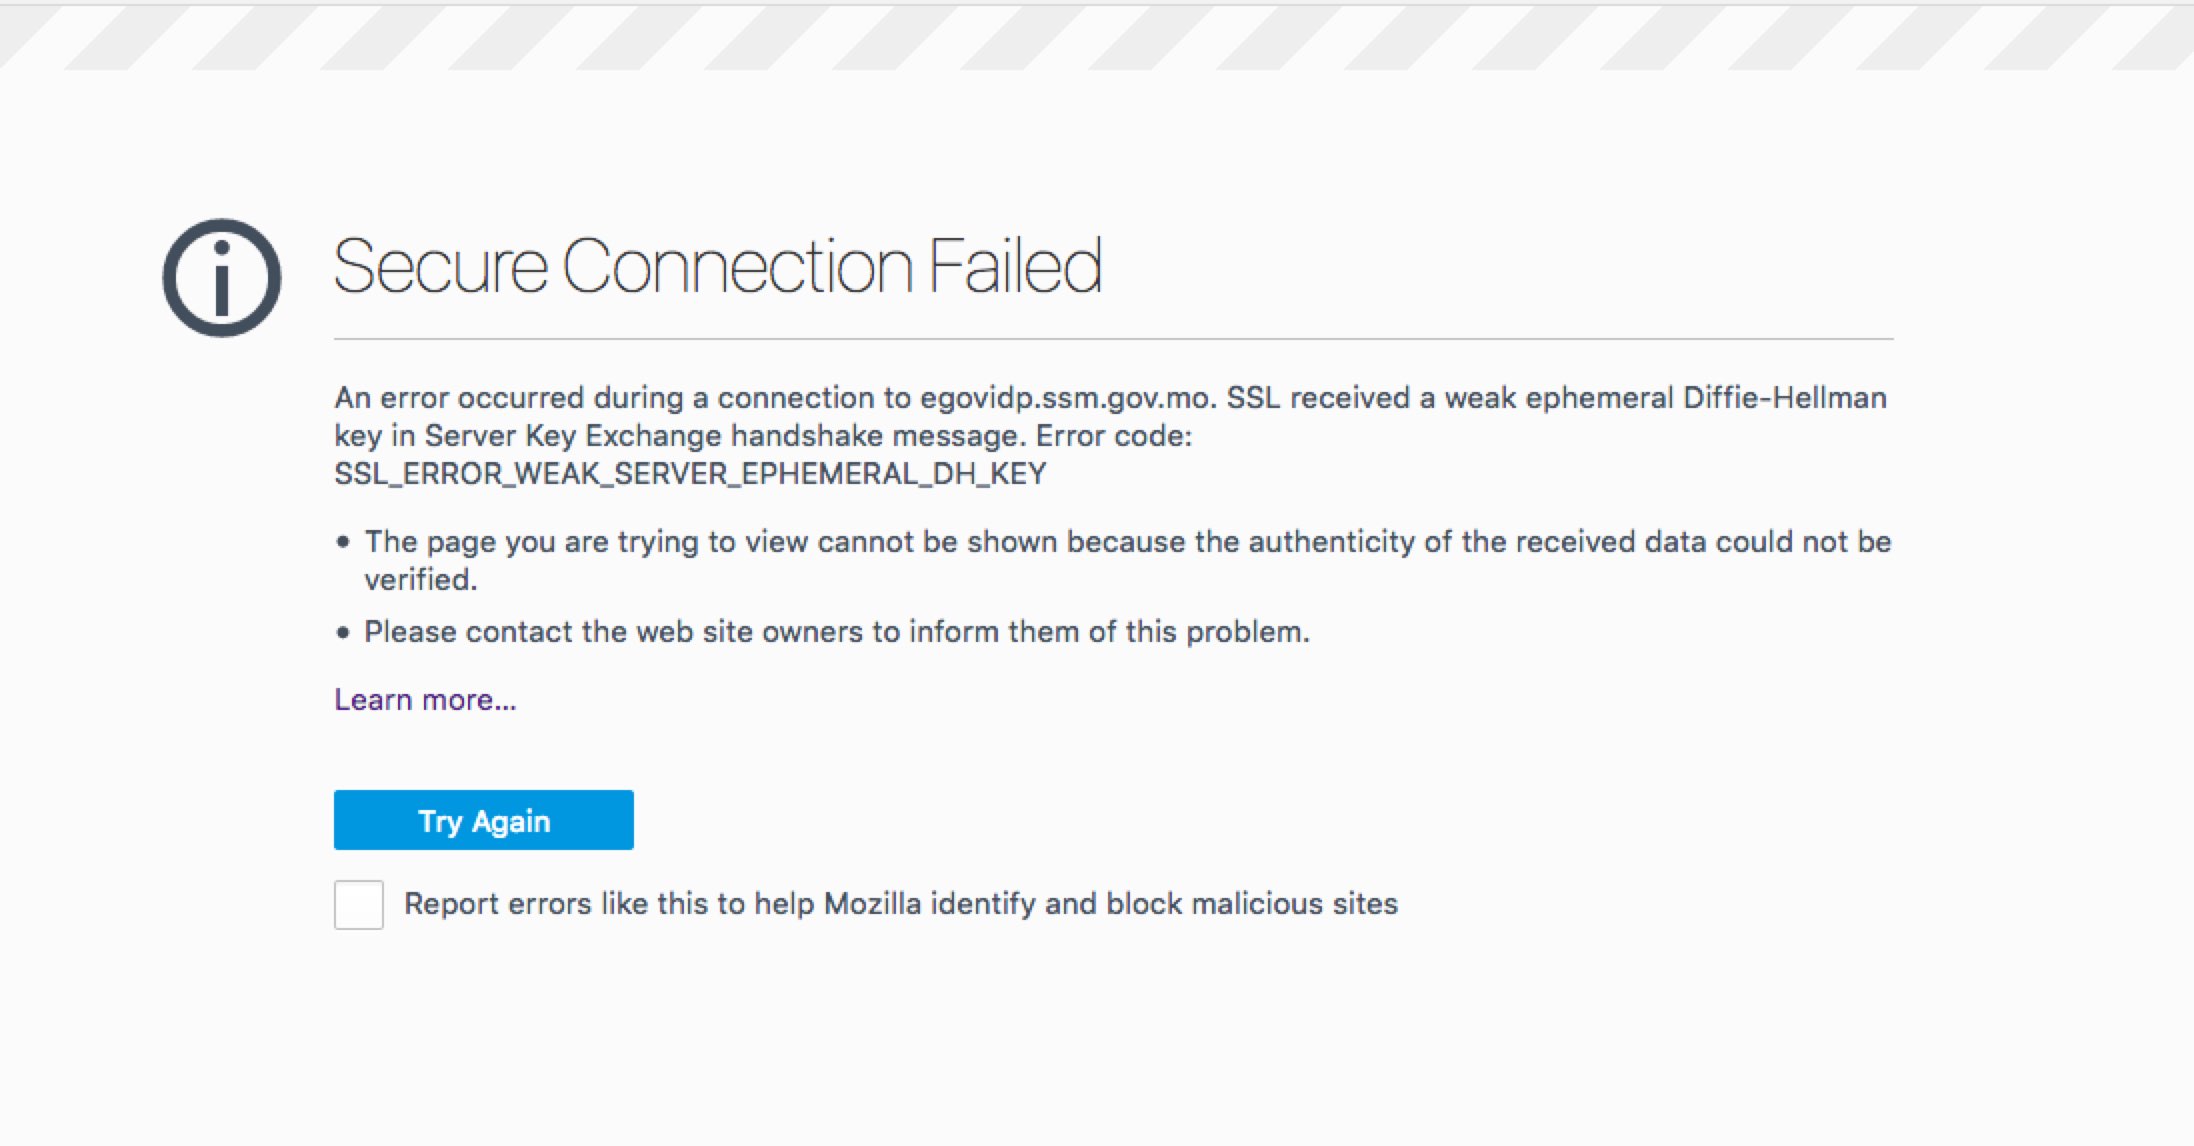Open the Learn more link

pos(425,700)
